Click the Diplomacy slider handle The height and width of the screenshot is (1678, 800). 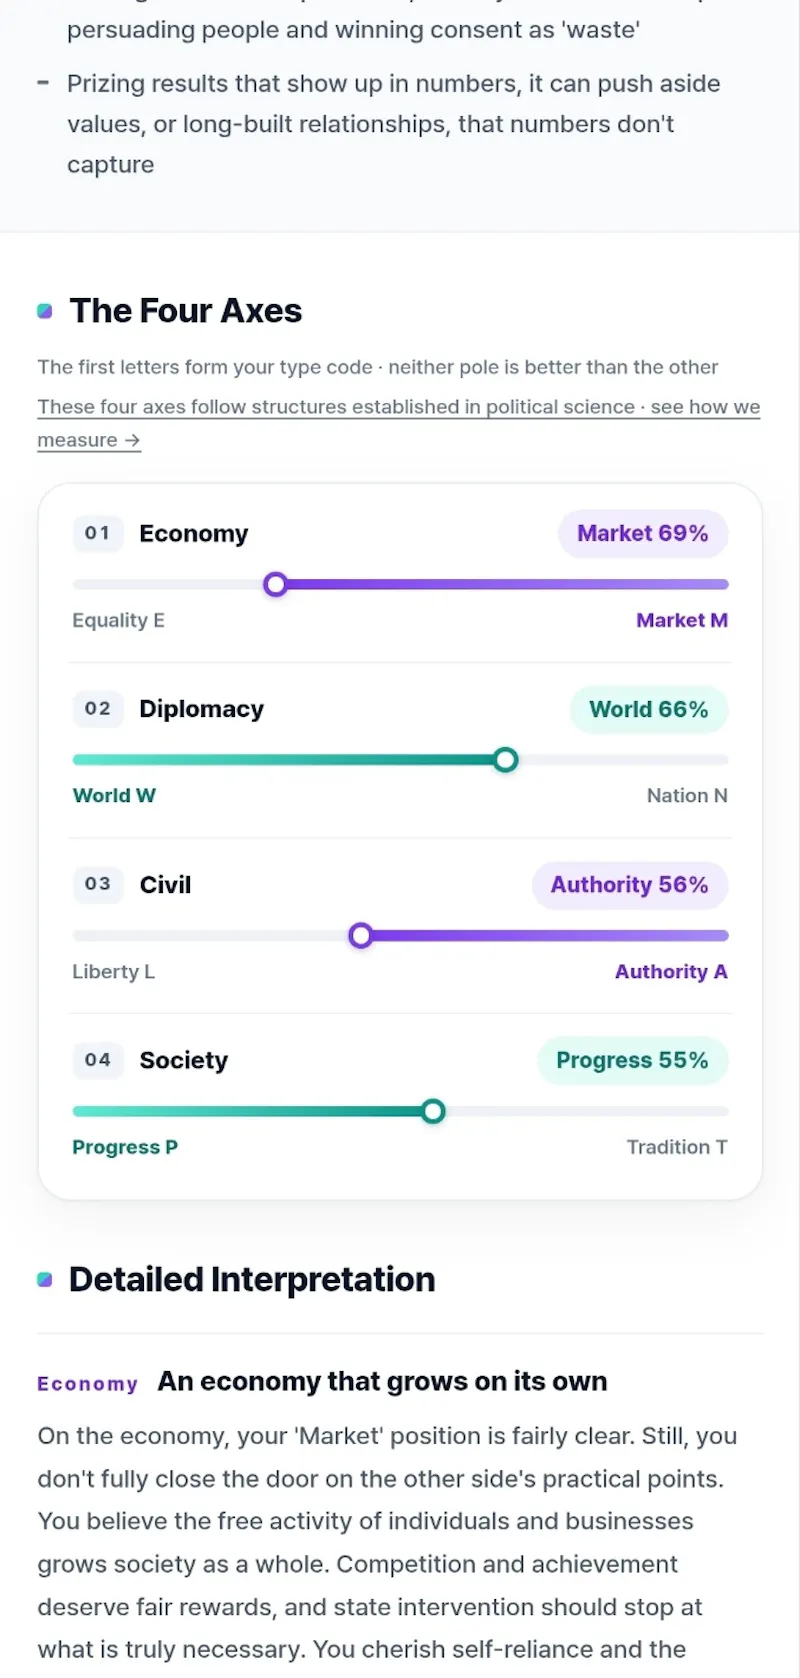(506, 760)
